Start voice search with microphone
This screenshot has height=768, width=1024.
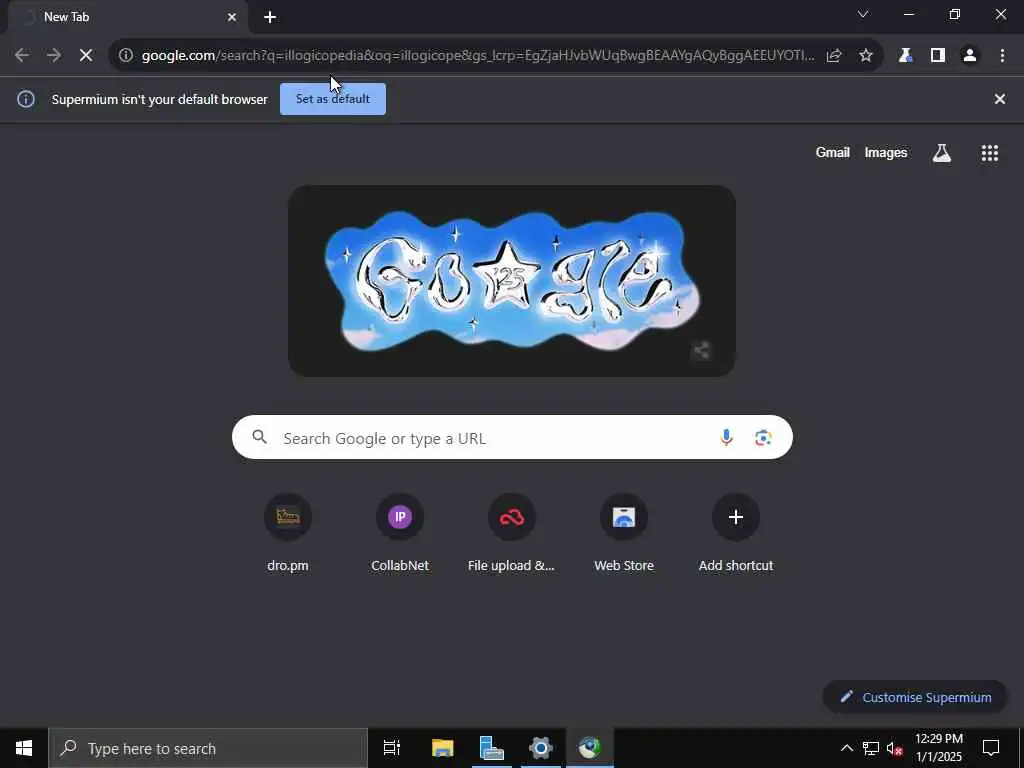(x=726, y=438)
